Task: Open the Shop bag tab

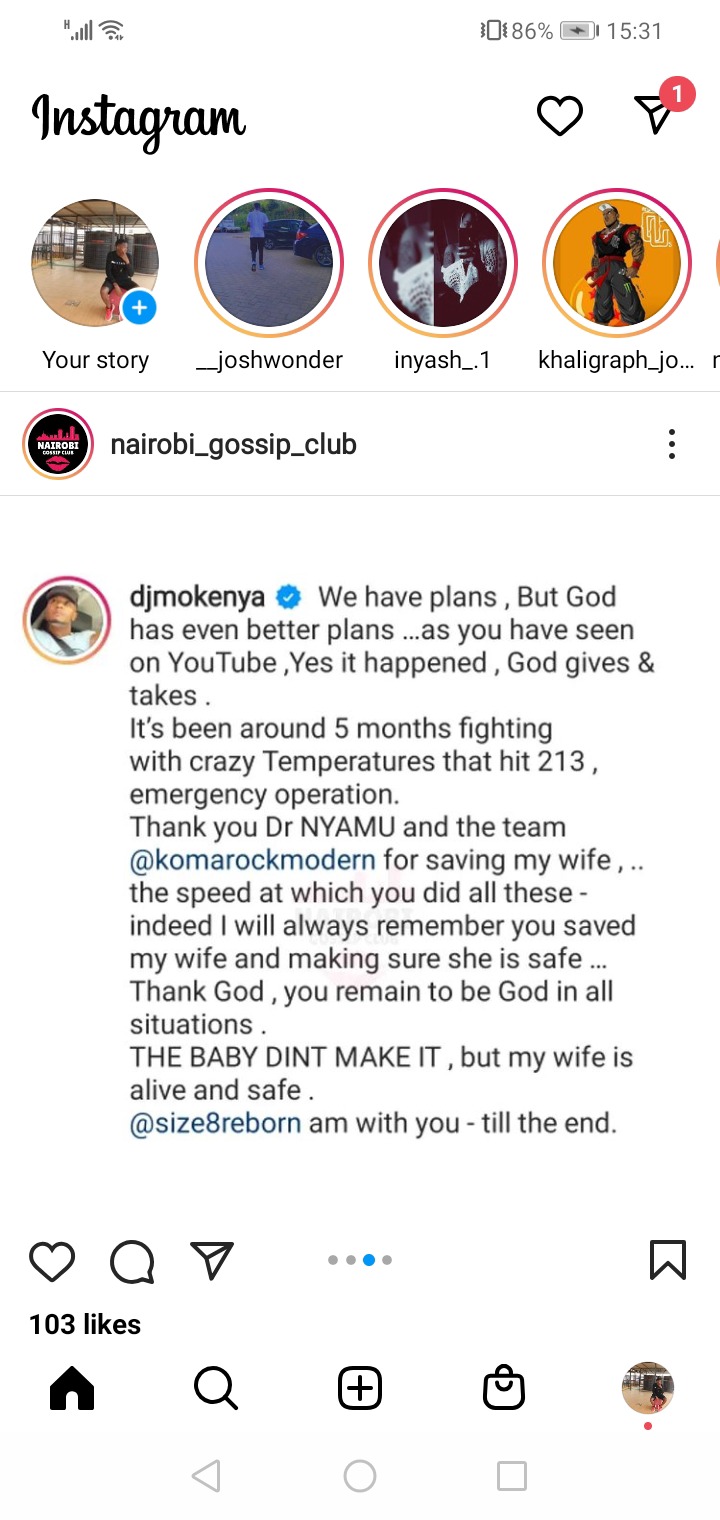Action: click(x=504, y=1388)
